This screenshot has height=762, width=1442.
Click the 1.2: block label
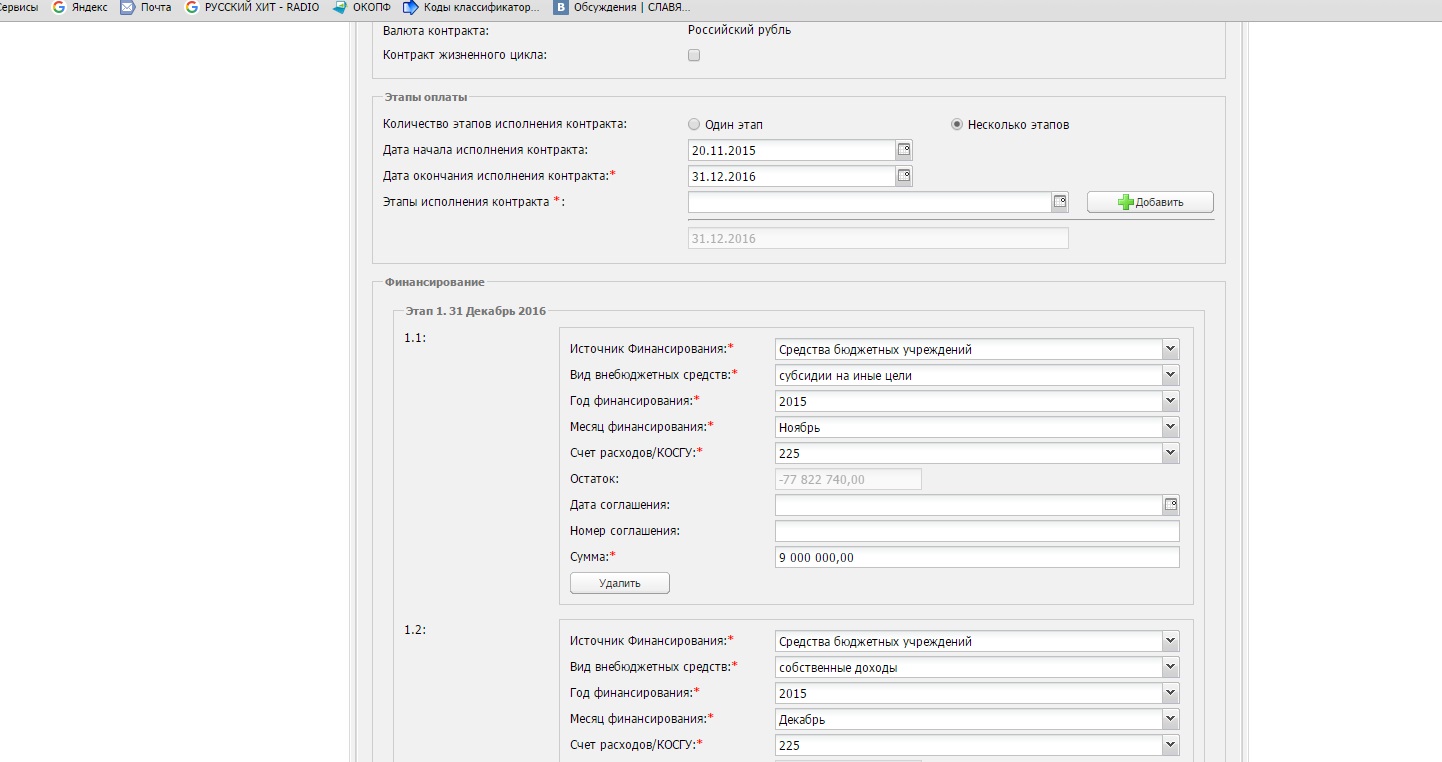tap(415, 630)
